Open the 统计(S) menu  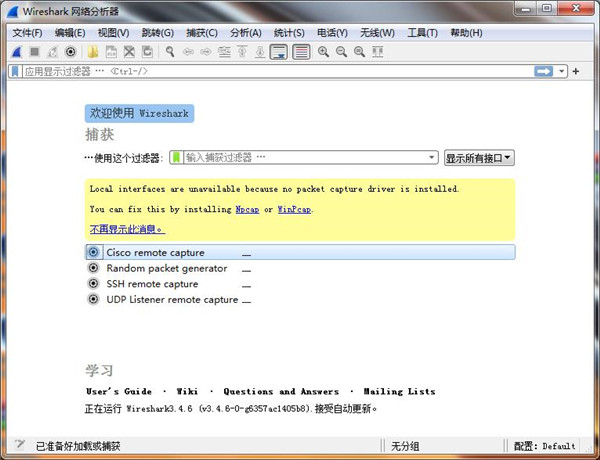point(289,33)
